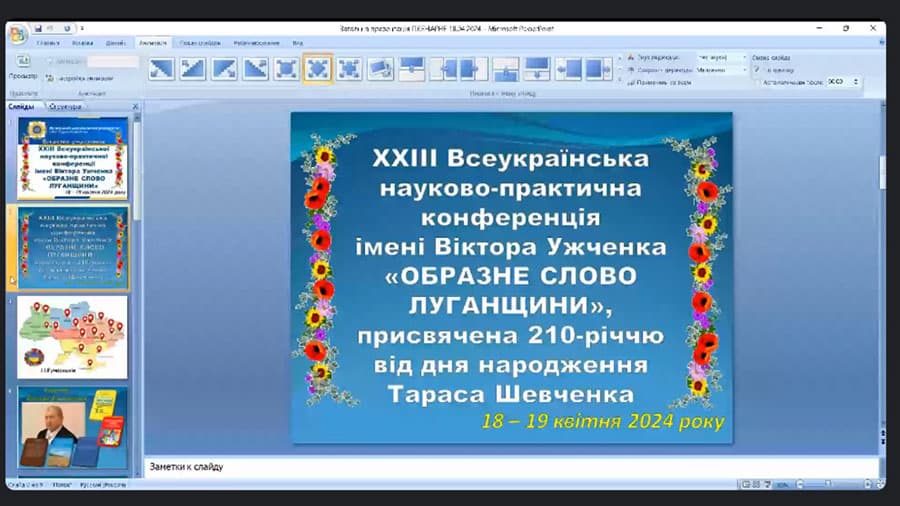Screen dimensions: 900x506
Task: Select slide 3 thumbnail with Ukraine map
Action: pyautogui.click(x=72, y=337)
